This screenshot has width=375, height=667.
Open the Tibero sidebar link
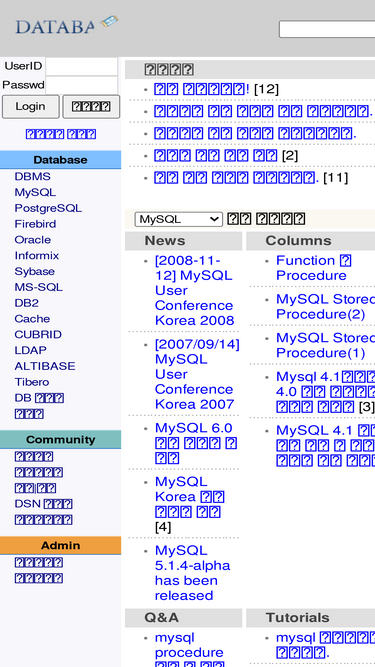tap(31, 382)
